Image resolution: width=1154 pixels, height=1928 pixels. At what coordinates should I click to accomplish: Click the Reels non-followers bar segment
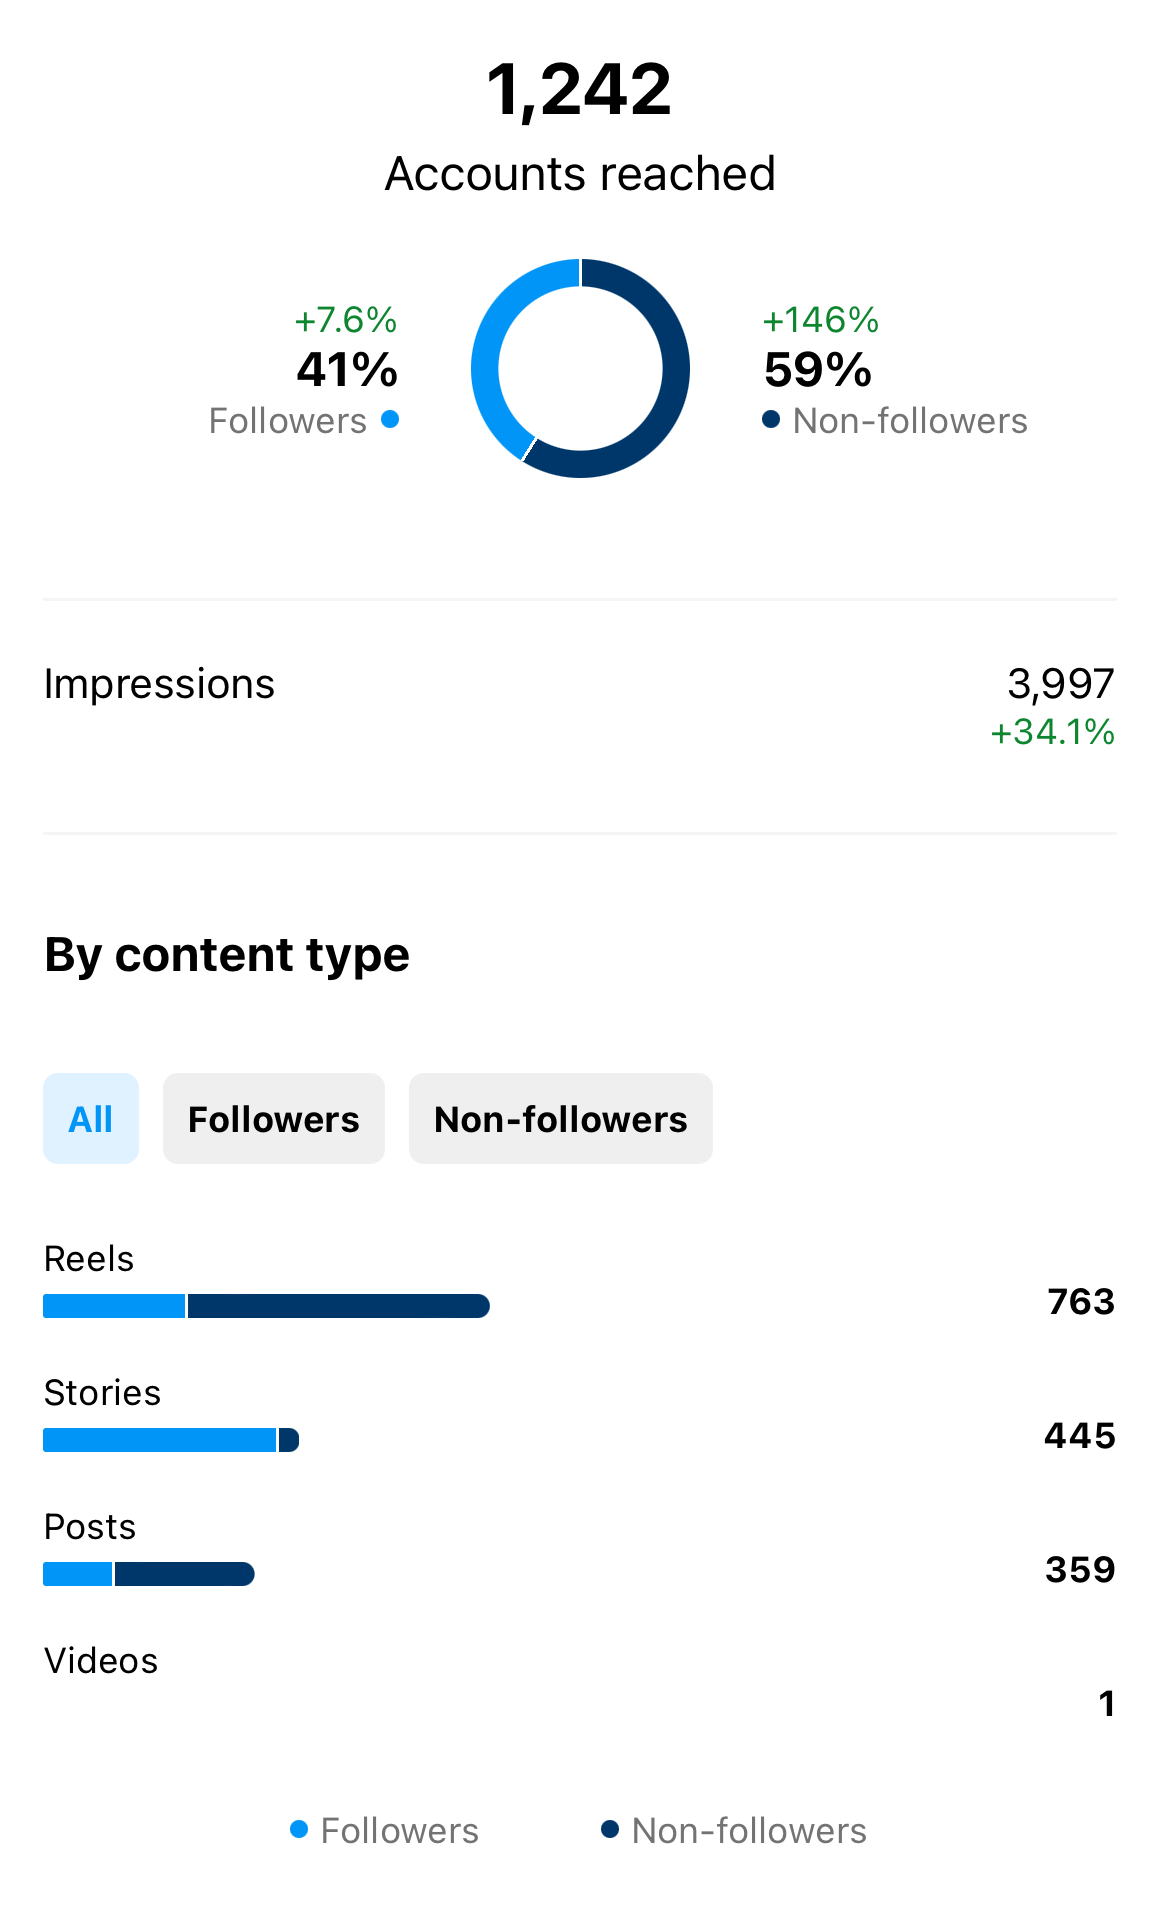click(338, 1306)
